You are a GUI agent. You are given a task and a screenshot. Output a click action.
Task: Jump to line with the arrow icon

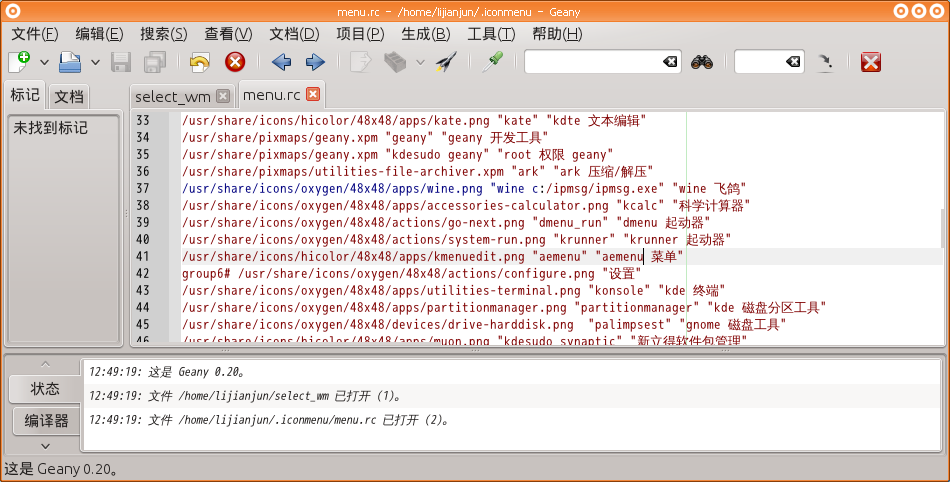825,62
